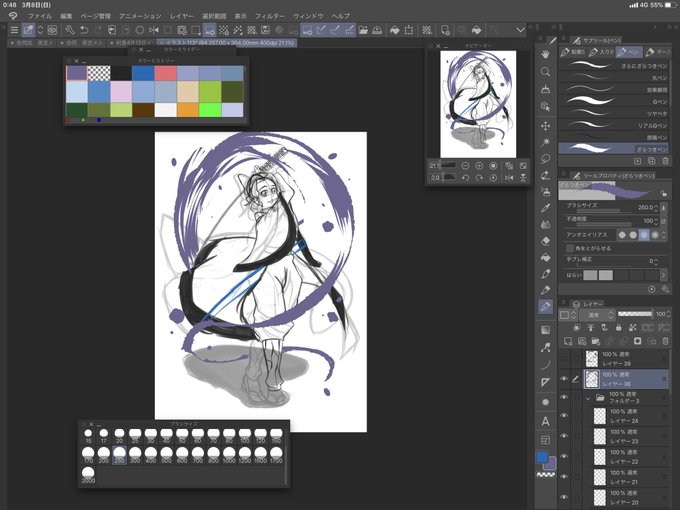This screenshot has width=680, height=510.
Task: Click the Flip horizontal icon in command bar
Action: (x=154, y=30)
